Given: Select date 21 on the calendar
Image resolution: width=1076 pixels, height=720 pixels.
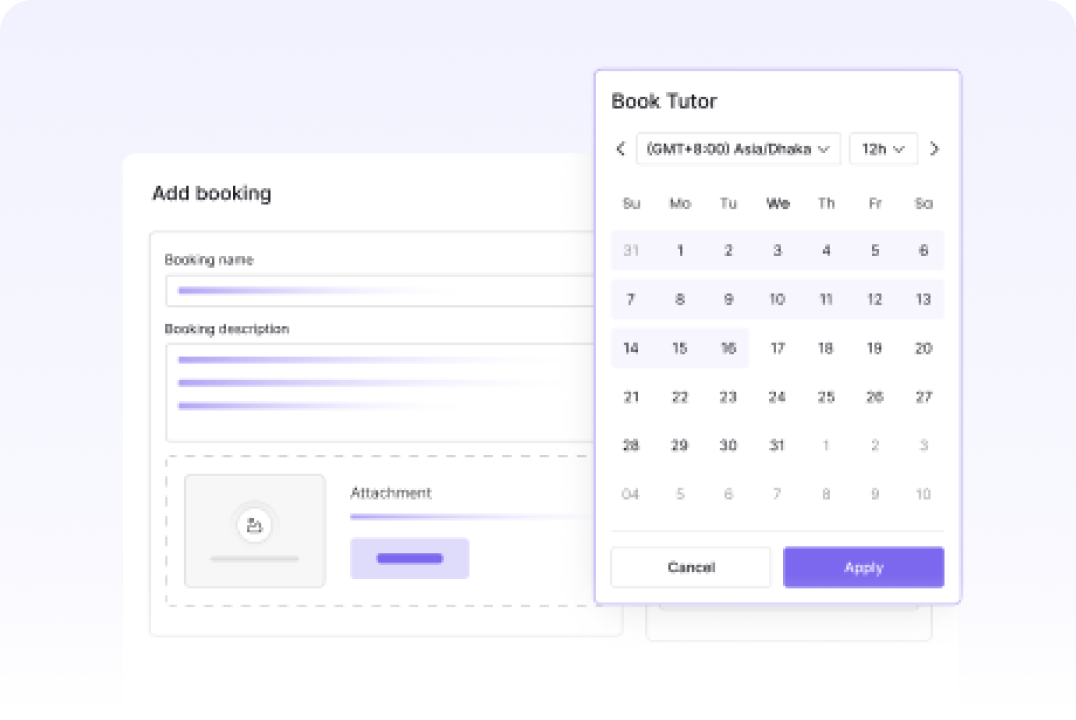Looking at the screenshot, I should 631,397.
